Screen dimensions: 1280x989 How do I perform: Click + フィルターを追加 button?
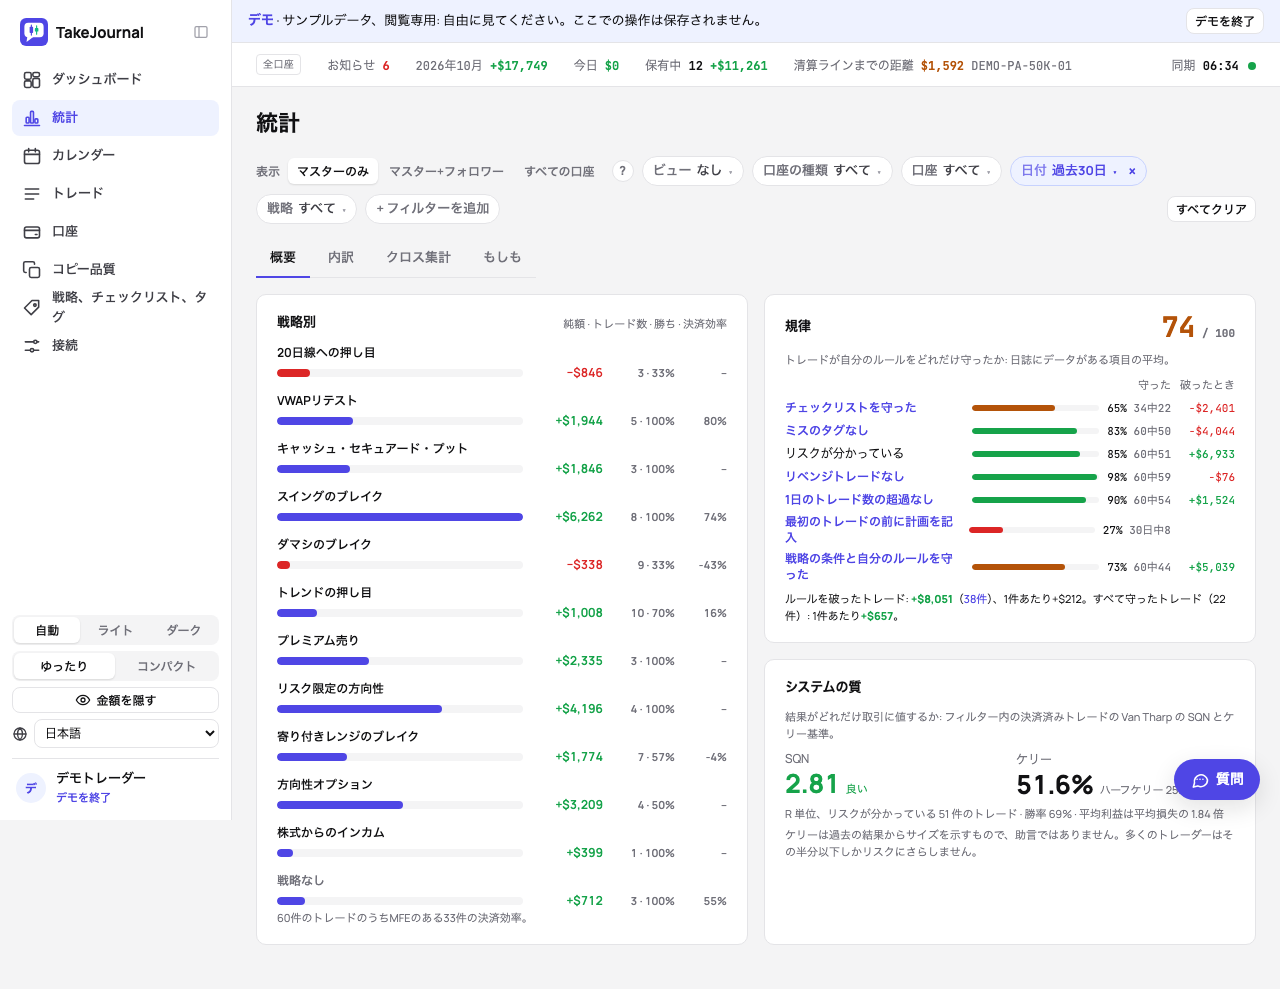433,209
